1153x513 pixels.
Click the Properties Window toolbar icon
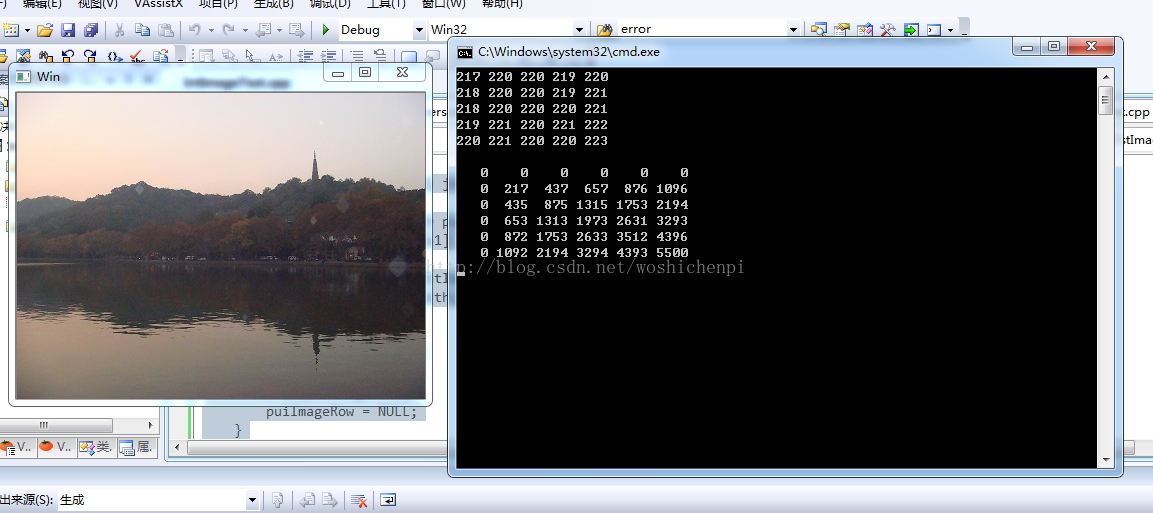[x=842, y=30]
